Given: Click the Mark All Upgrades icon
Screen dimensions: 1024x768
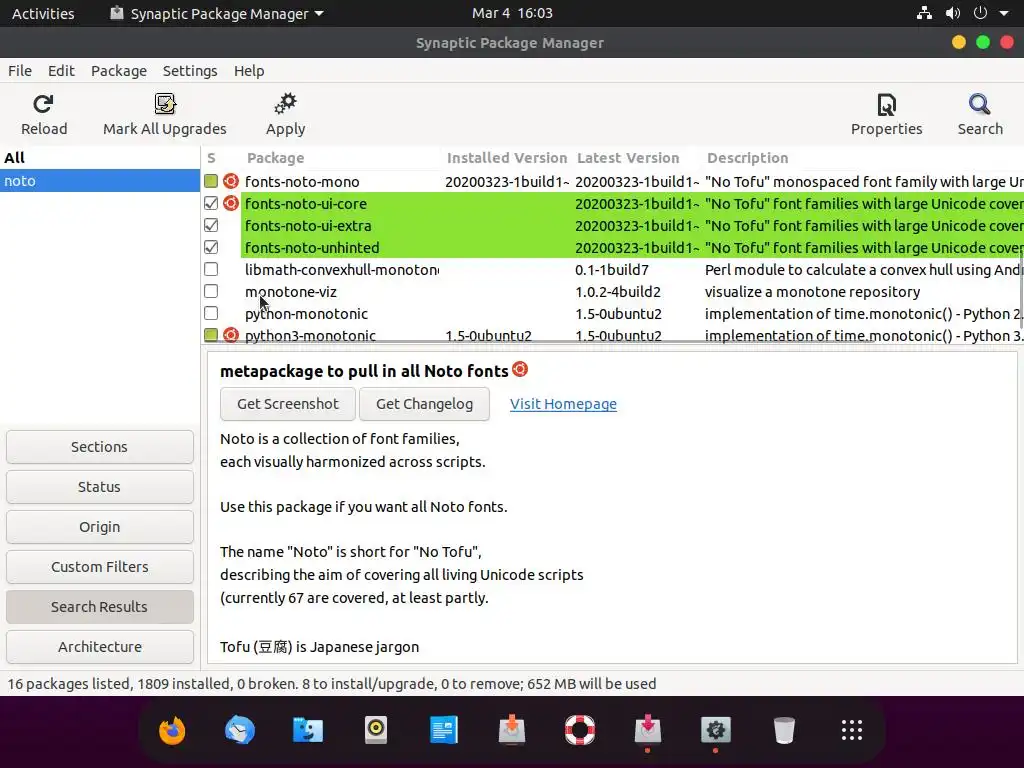Looking at the screenshot, I should pos(165,104).
